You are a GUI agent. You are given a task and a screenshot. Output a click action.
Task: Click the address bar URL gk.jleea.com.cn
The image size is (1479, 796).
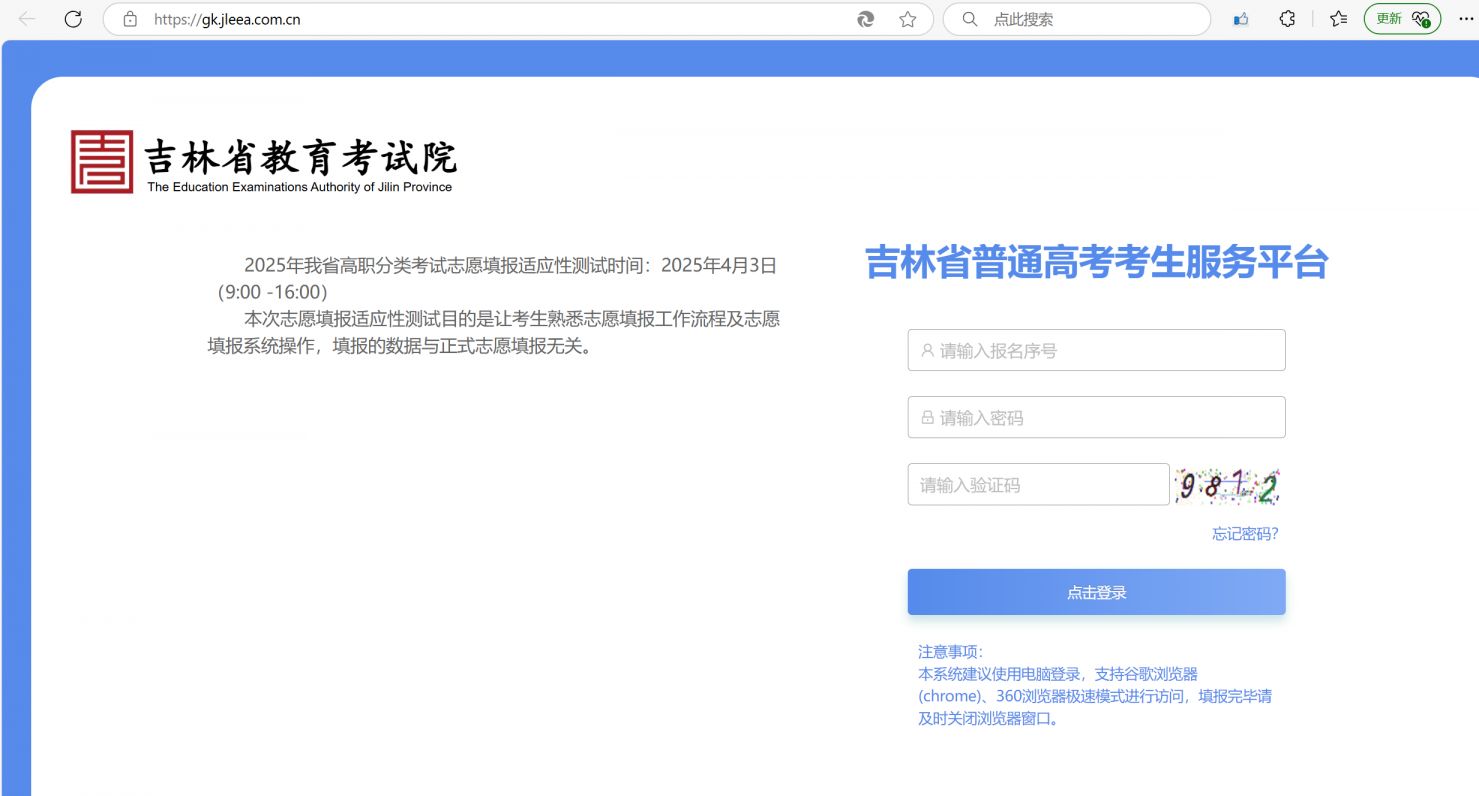click(227, 19)
